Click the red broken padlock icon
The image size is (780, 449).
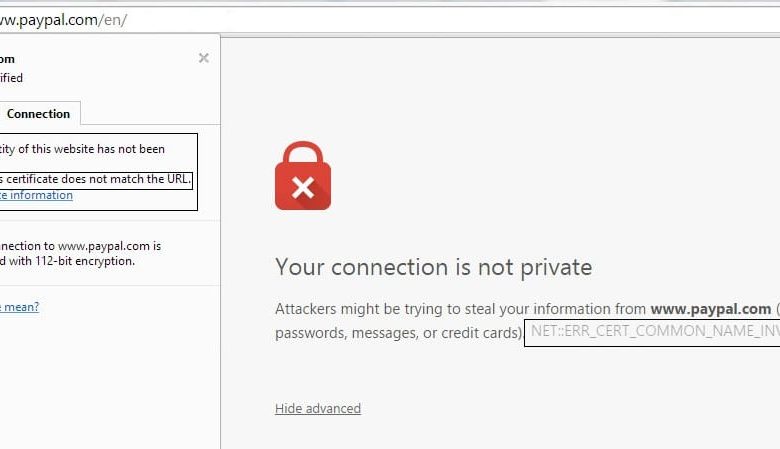click(303, 176)
